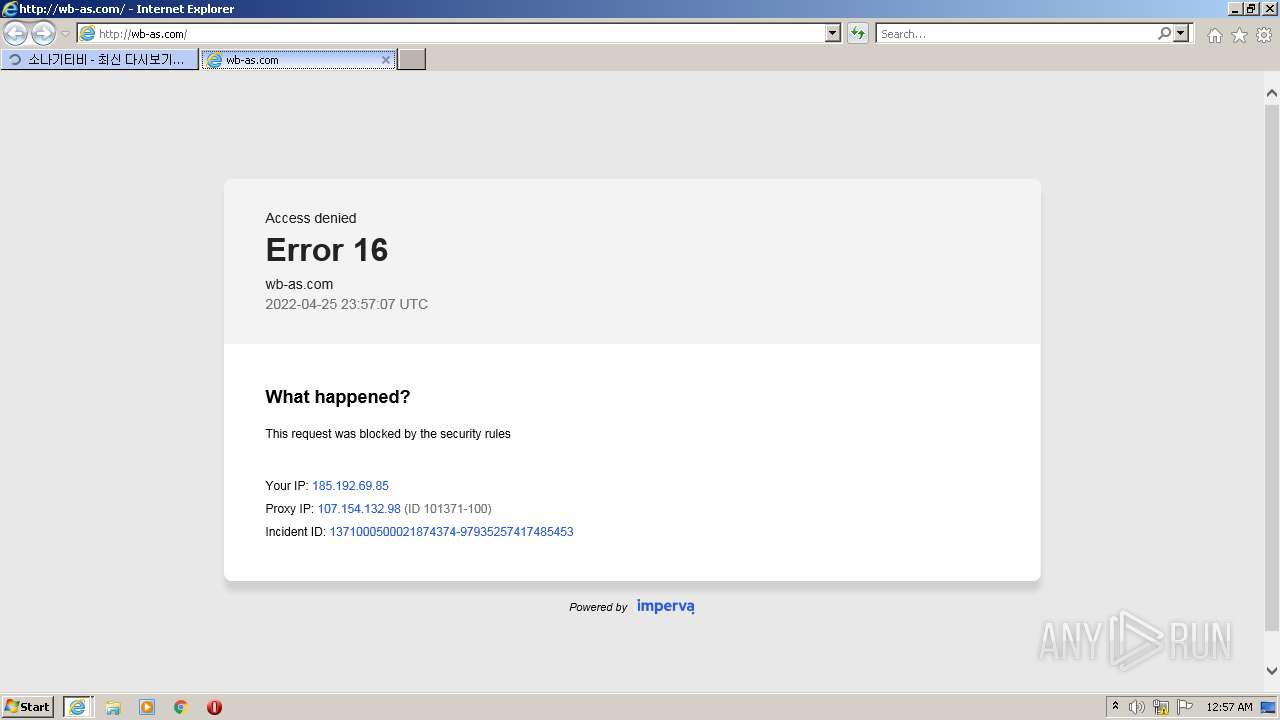1280x720 pixels.
Task: Click the magnifier search icon
Action: point(1164,33)
